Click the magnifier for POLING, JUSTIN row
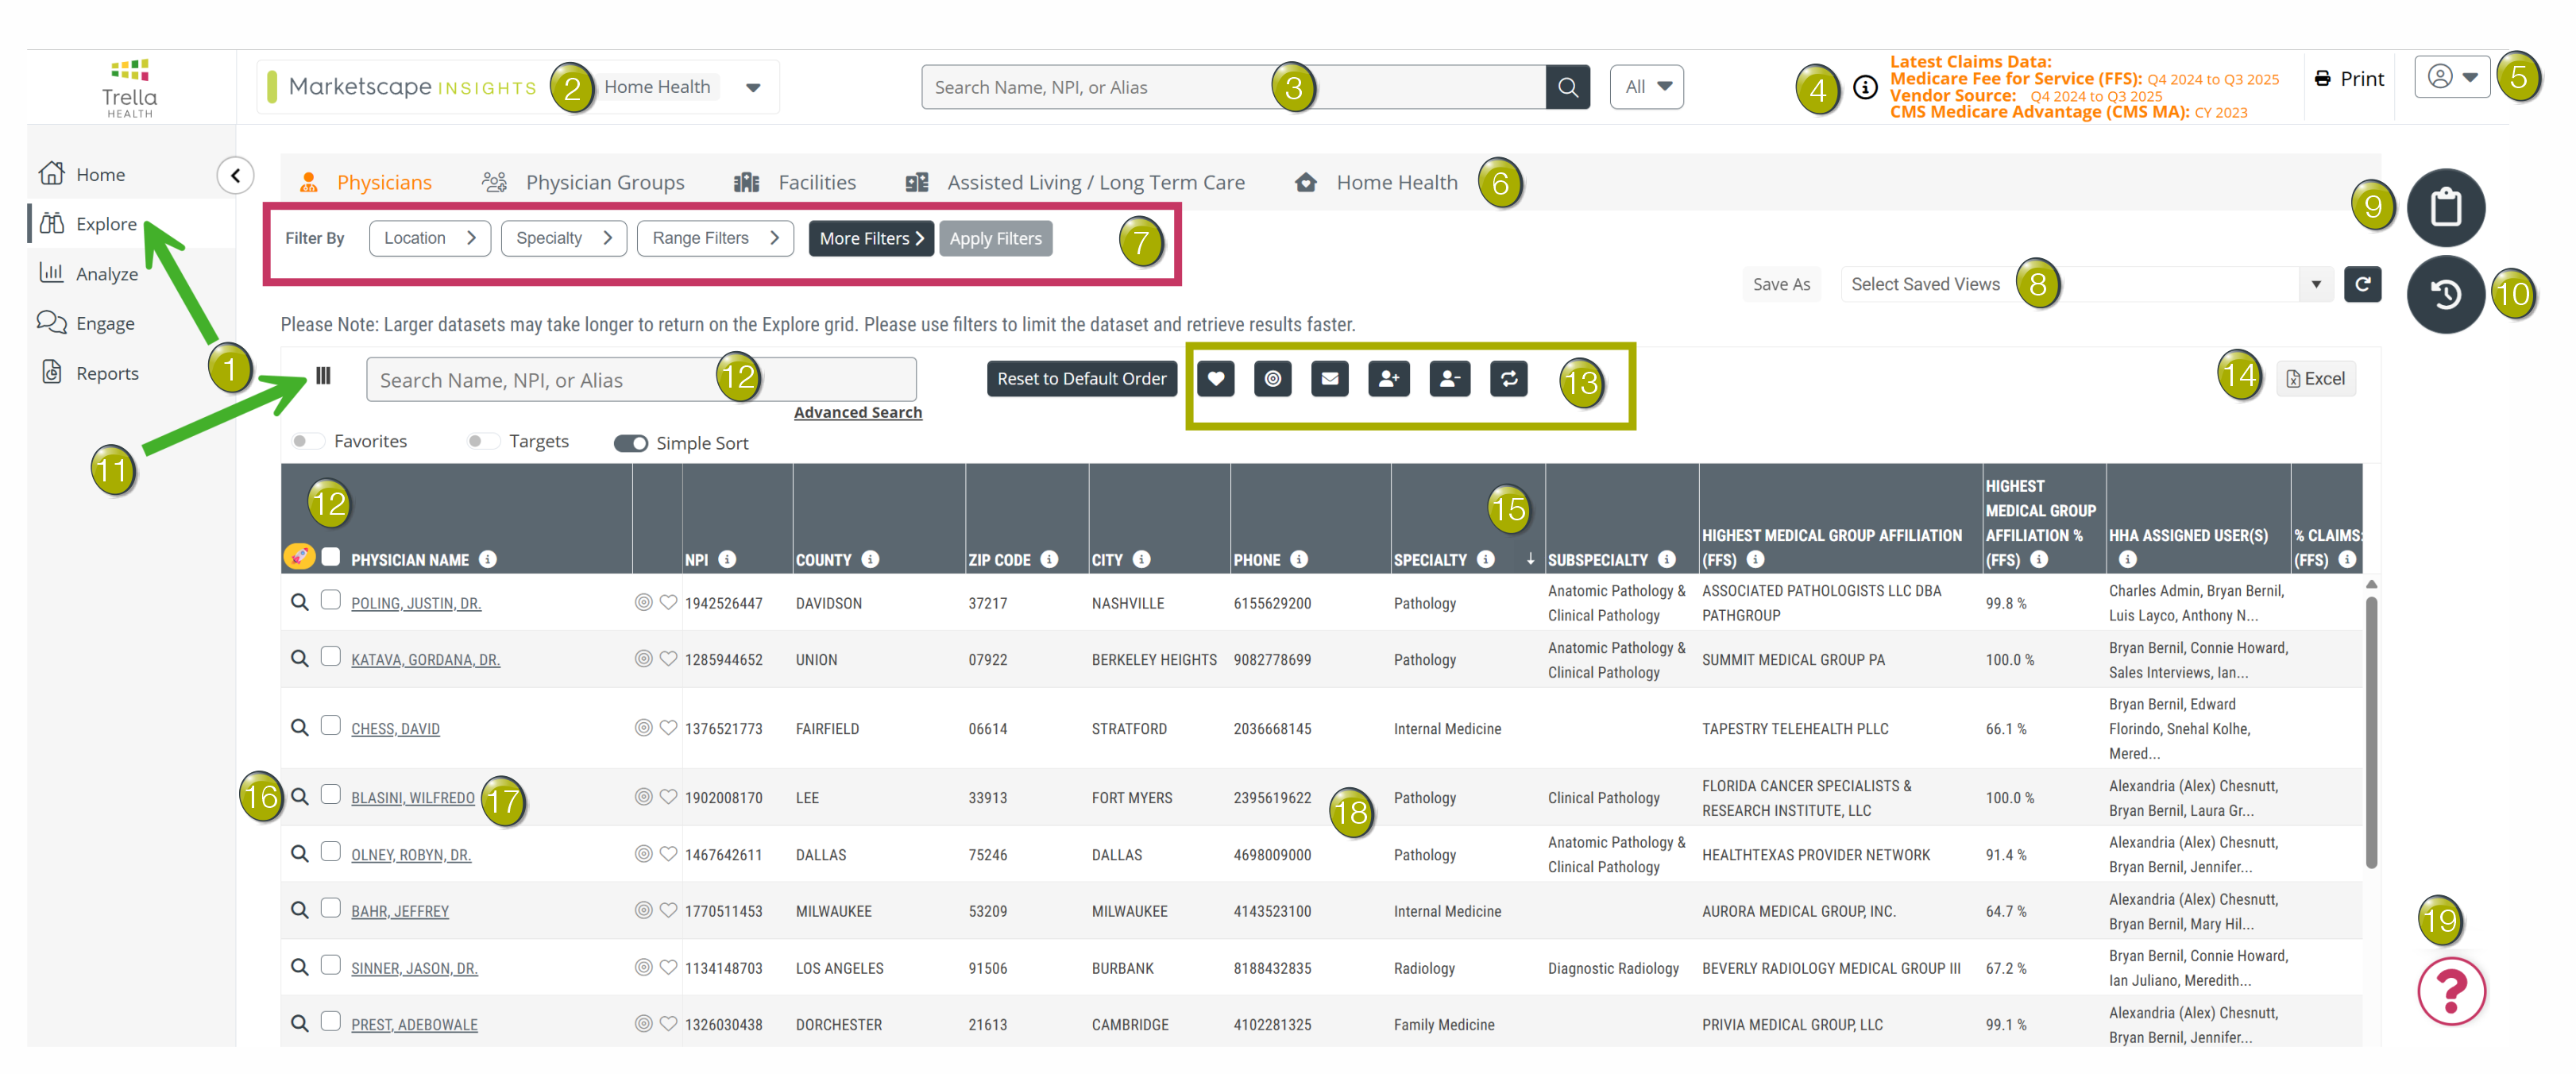The width and height of the screenshot is (2576, 1074). coord(299,602)
